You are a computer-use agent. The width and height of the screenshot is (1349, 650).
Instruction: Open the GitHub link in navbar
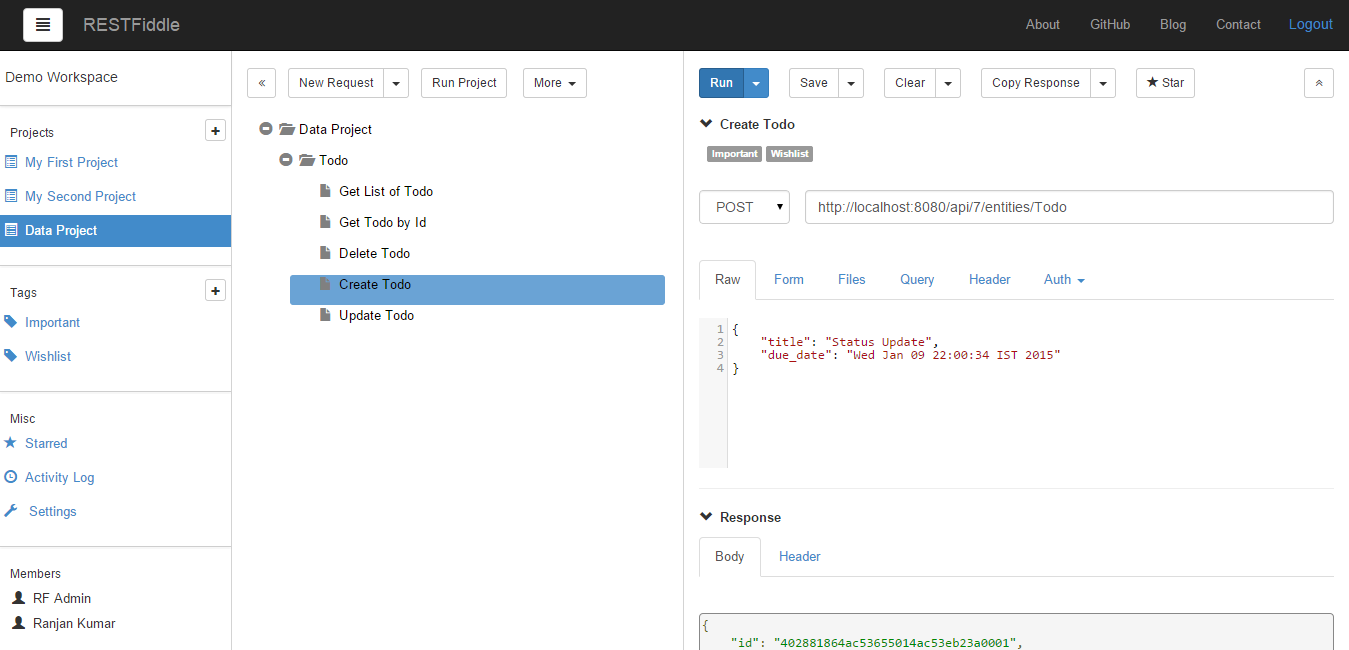click(1110, 25)
